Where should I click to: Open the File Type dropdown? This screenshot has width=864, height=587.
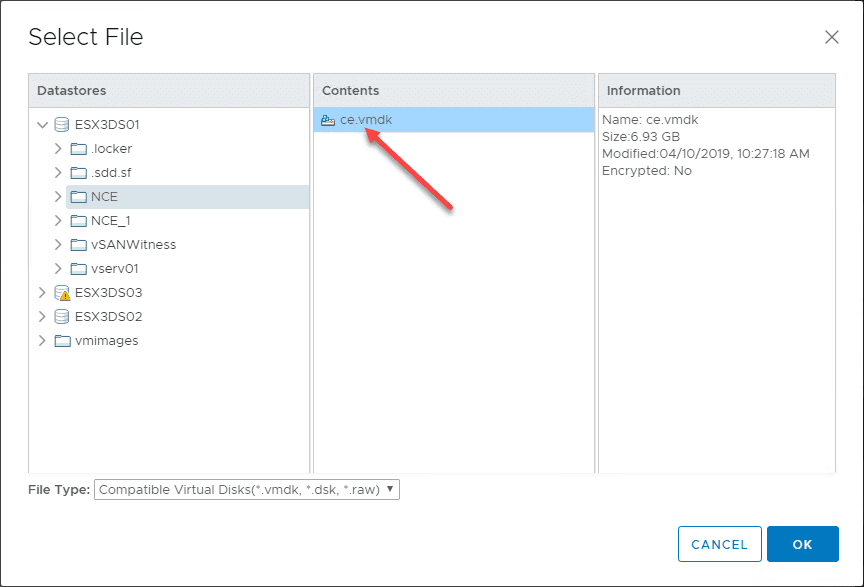246,490
